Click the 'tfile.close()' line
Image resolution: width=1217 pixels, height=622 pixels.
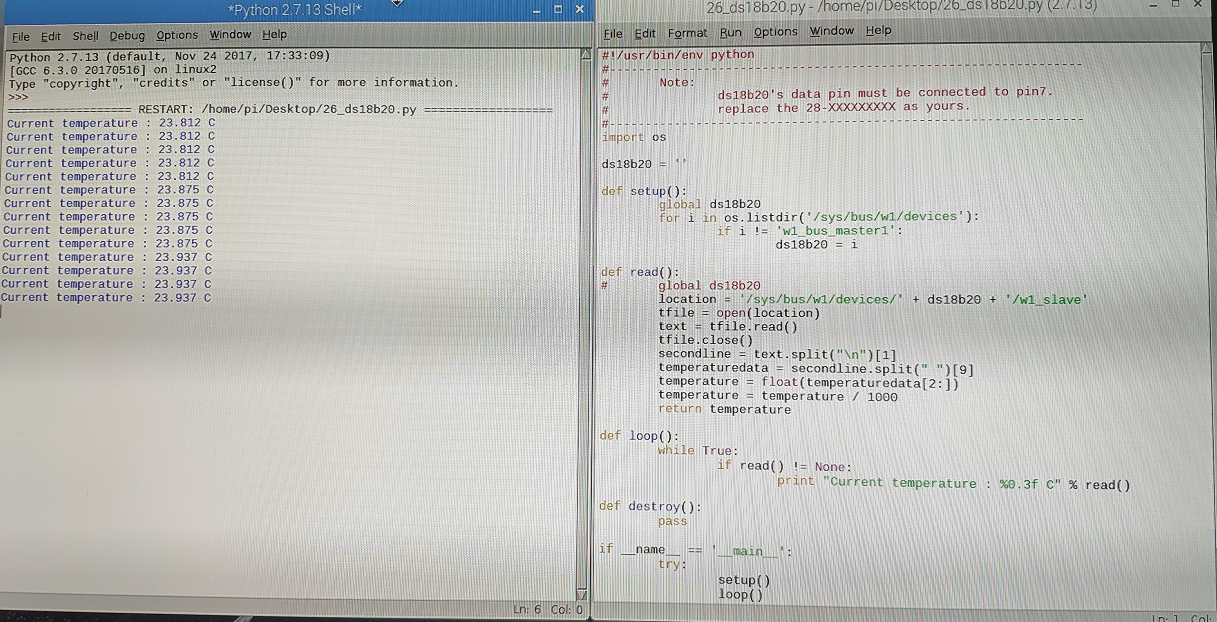(x=706, y=340)
